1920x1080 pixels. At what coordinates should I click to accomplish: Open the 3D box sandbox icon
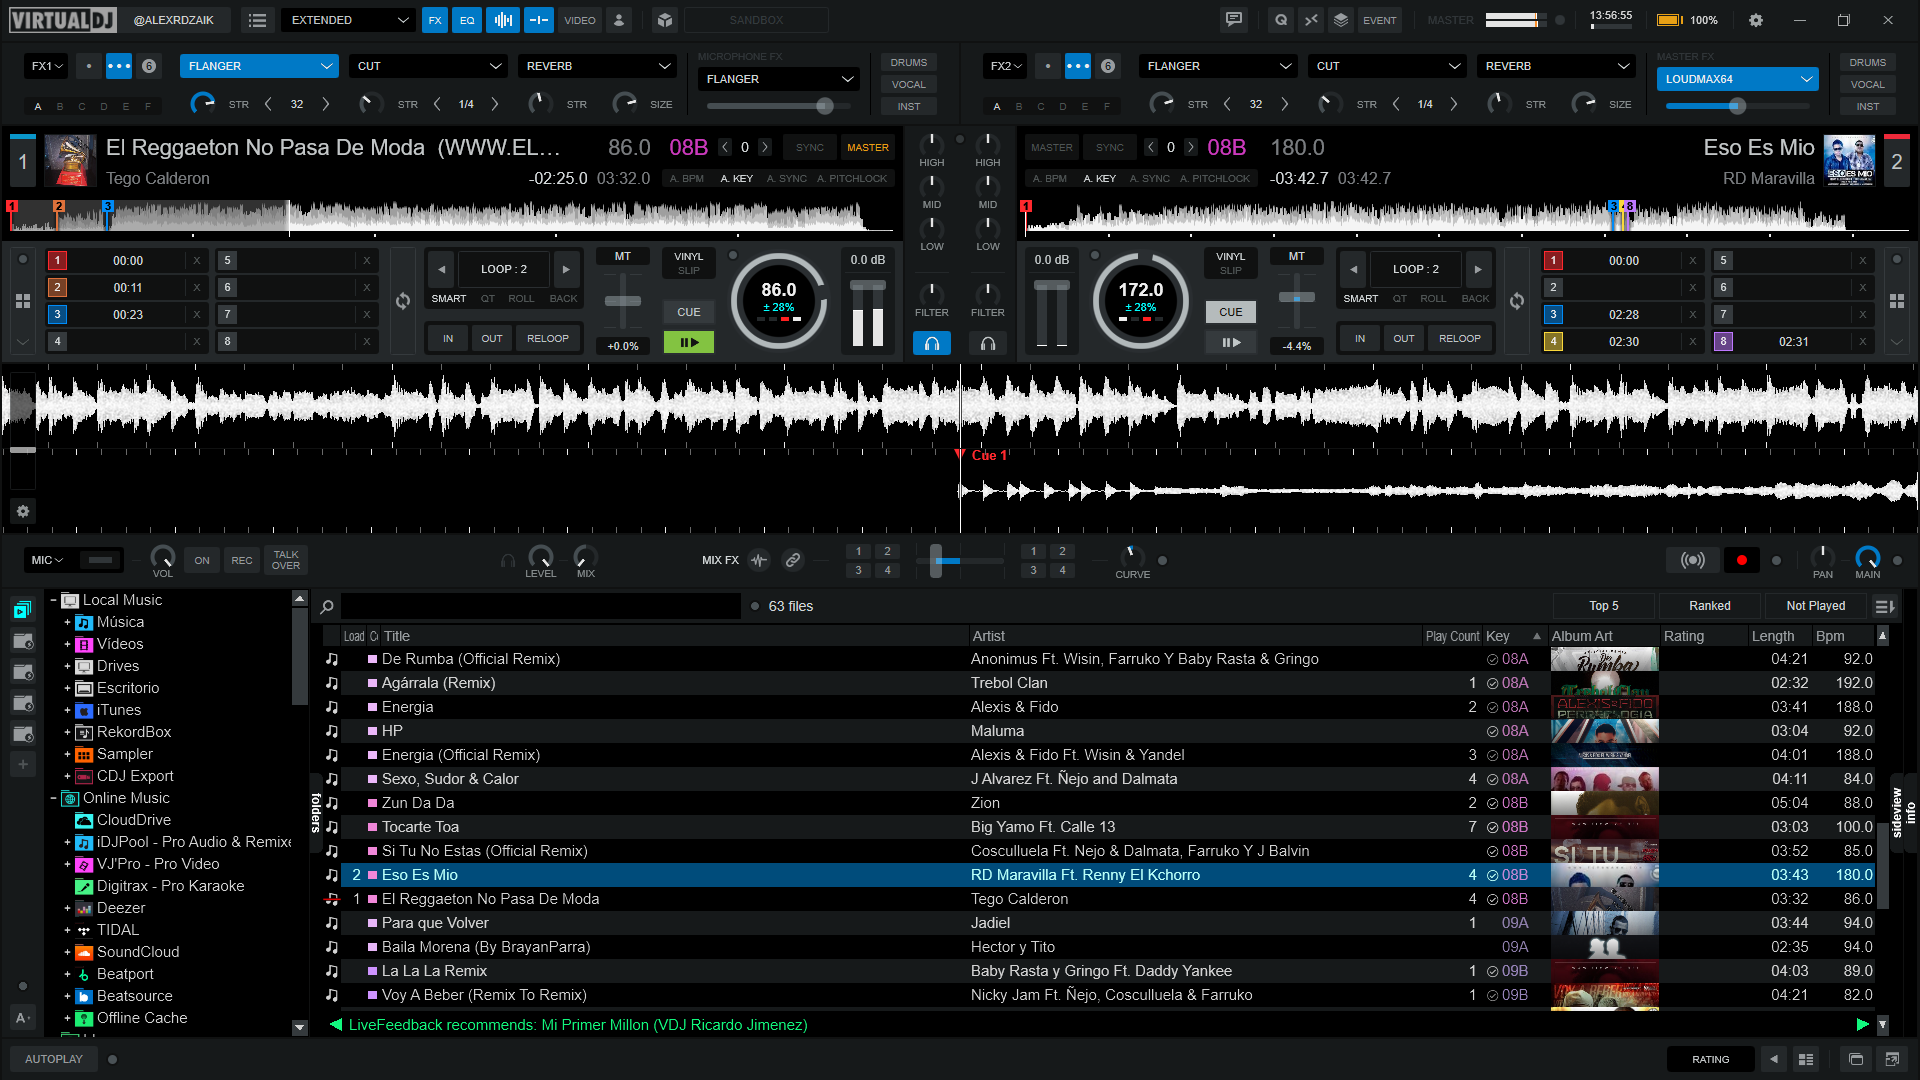(665, 20)
